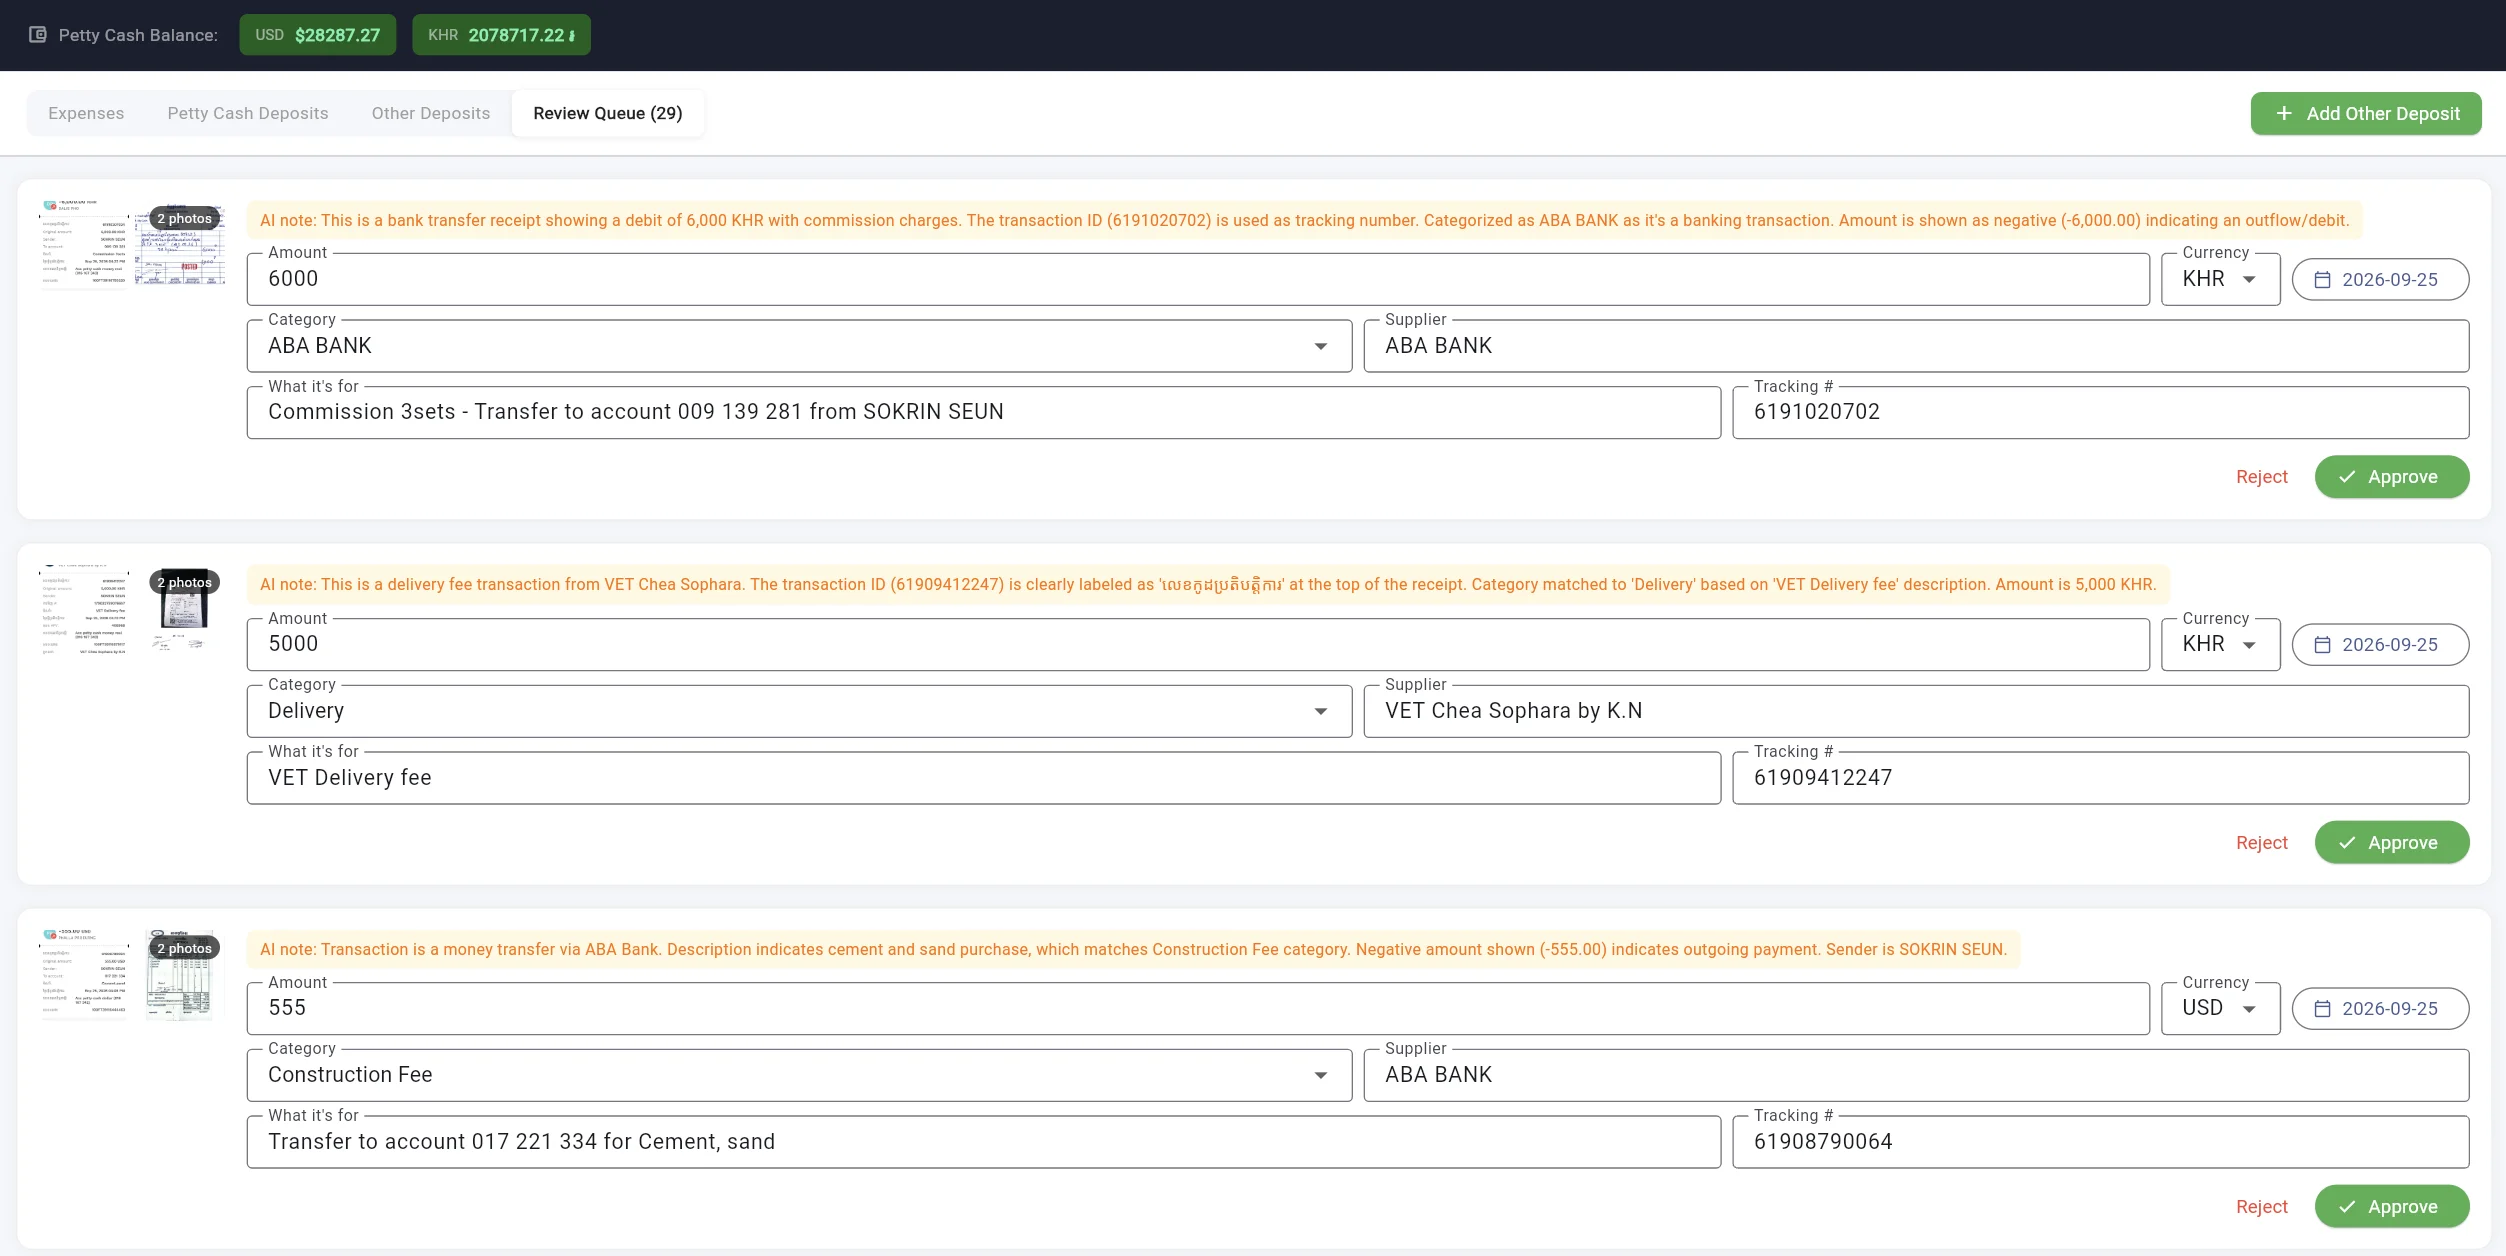
Task: Open the USD Currency dropdown on the 555 entry
Action: [x=2220, y=1008]
